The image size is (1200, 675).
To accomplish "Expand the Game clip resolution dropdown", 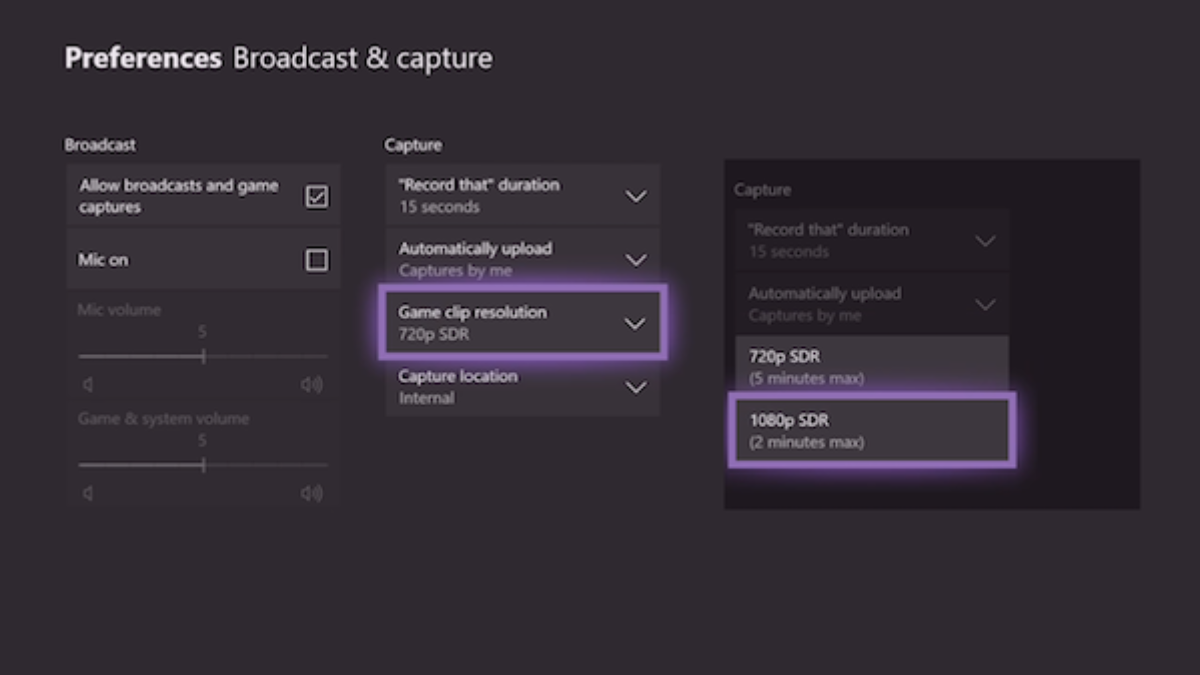I will (x=635, y=323).
